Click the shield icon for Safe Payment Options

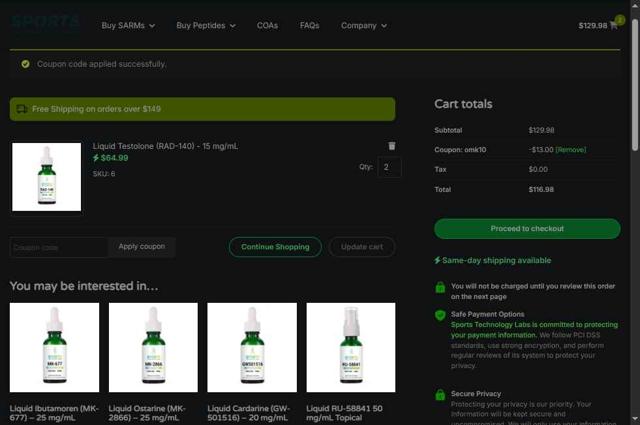click(440, 315)
